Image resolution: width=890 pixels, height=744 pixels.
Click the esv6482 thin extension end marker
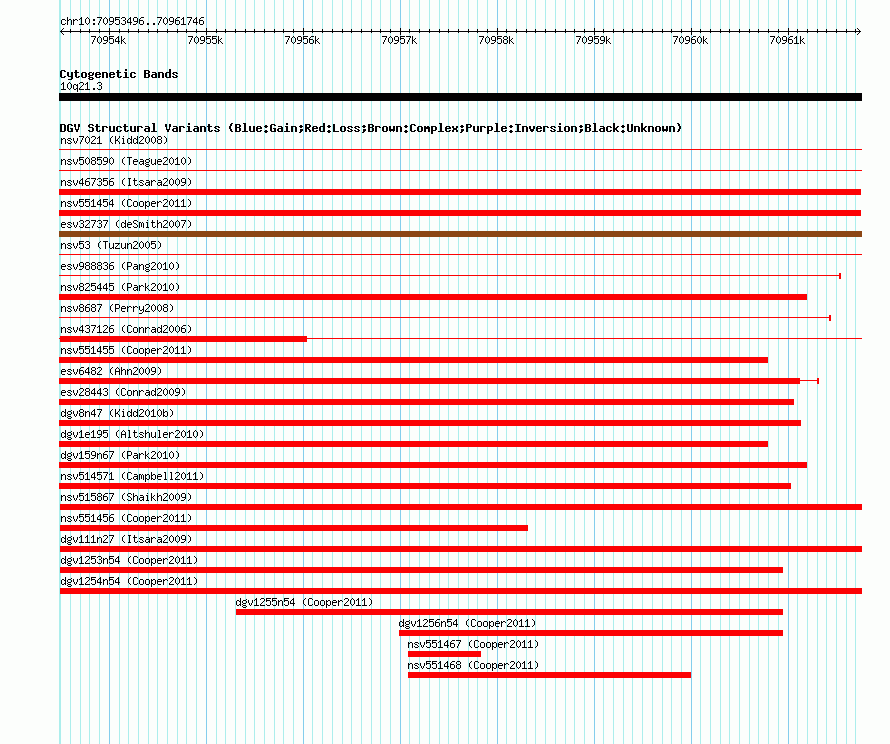818,381
